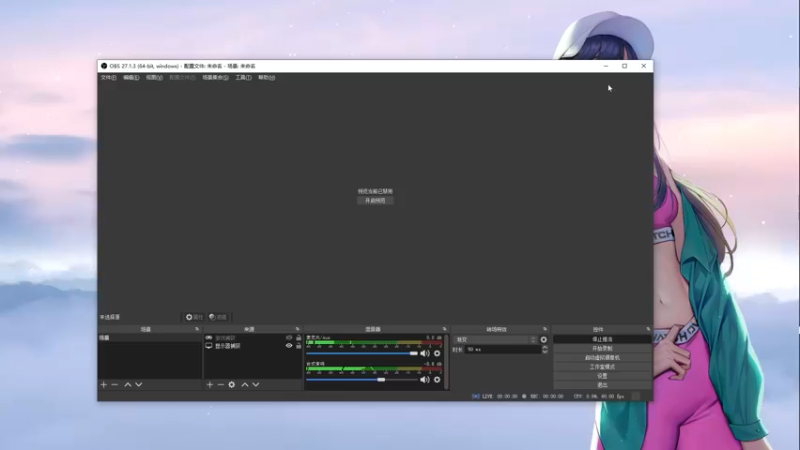Open the 文件(F) menu
Image resolution: width=800 pixels, height=450 pixels.
108,78
